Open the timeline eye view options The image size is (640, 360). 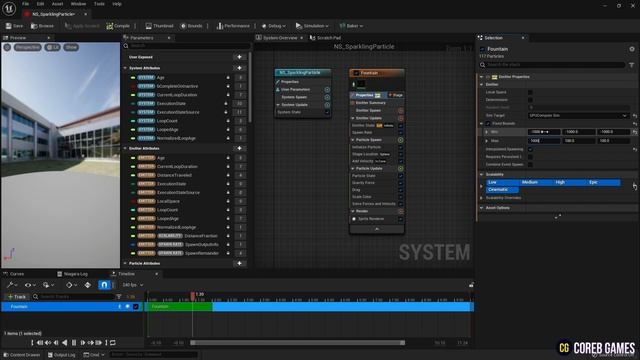(30, 285)
